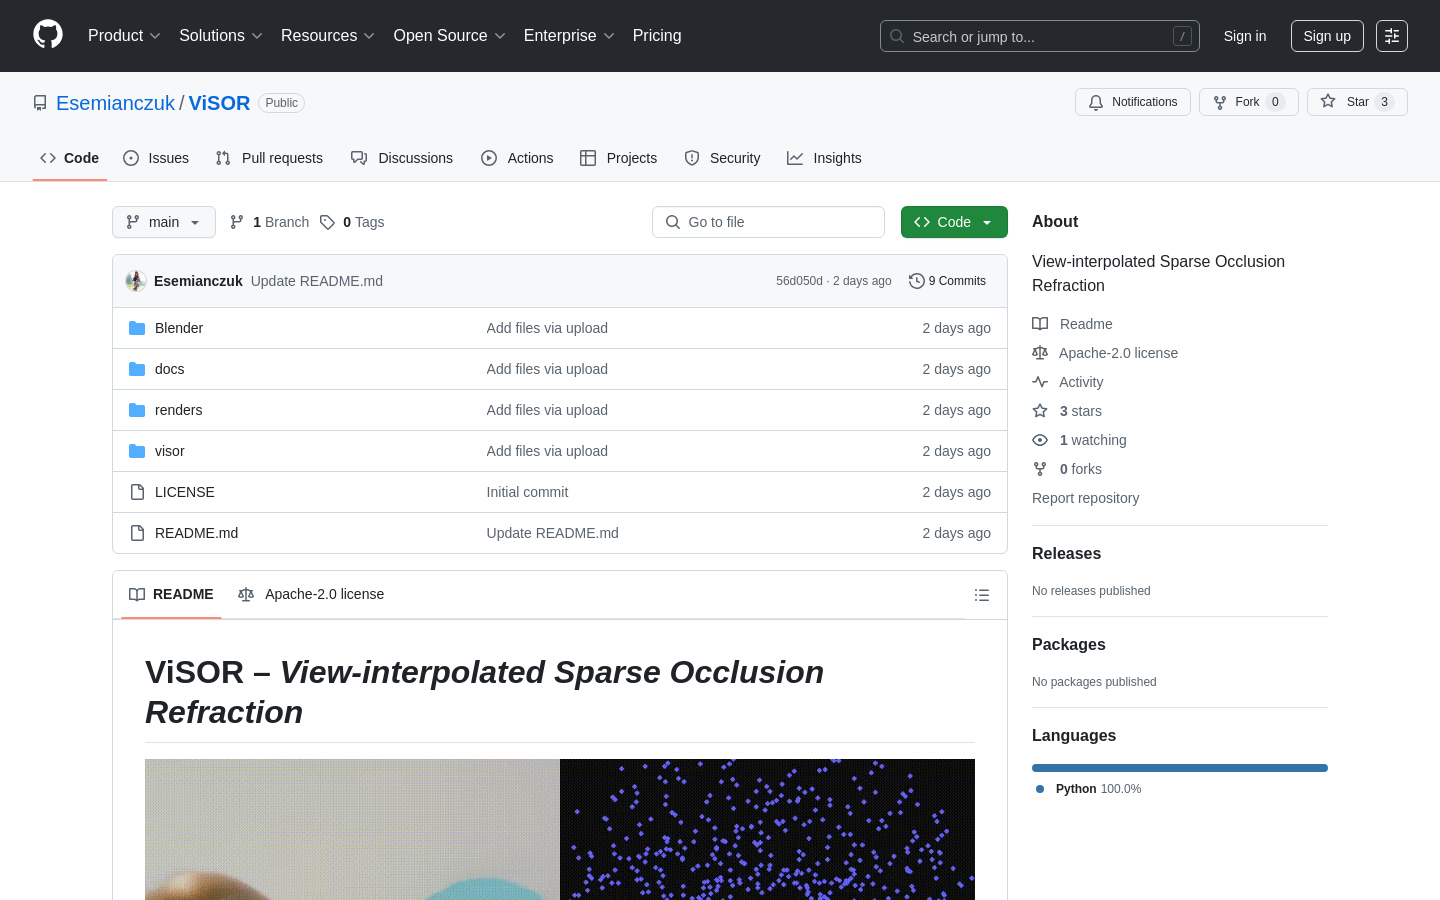The width and height of the screenshot is (1440, 900).
Task: Click the eye icon beside 1 watching
Action: point(1040,440)
